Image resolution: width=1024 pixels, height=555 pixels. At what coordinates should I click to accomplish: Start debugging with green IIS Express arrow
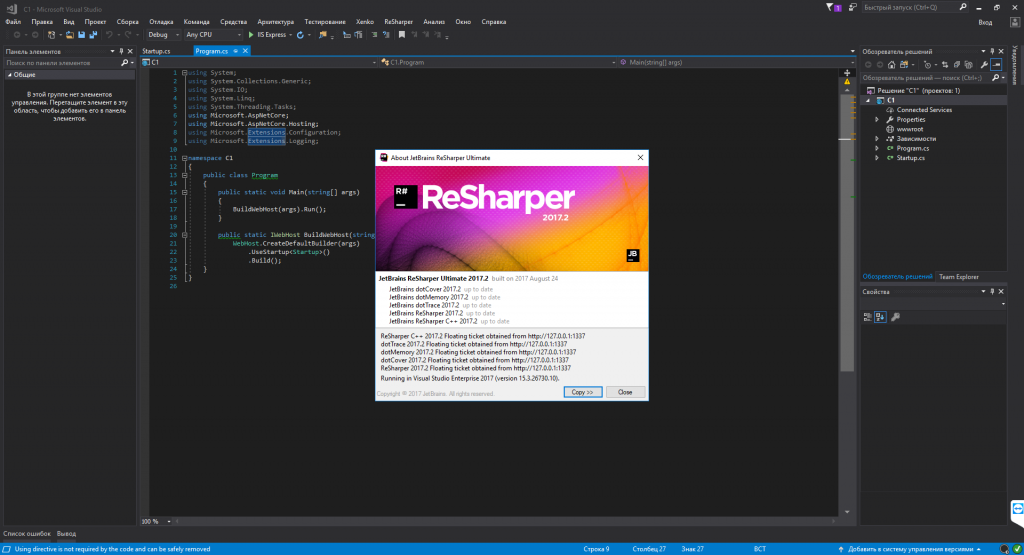[x=251, y=35]
